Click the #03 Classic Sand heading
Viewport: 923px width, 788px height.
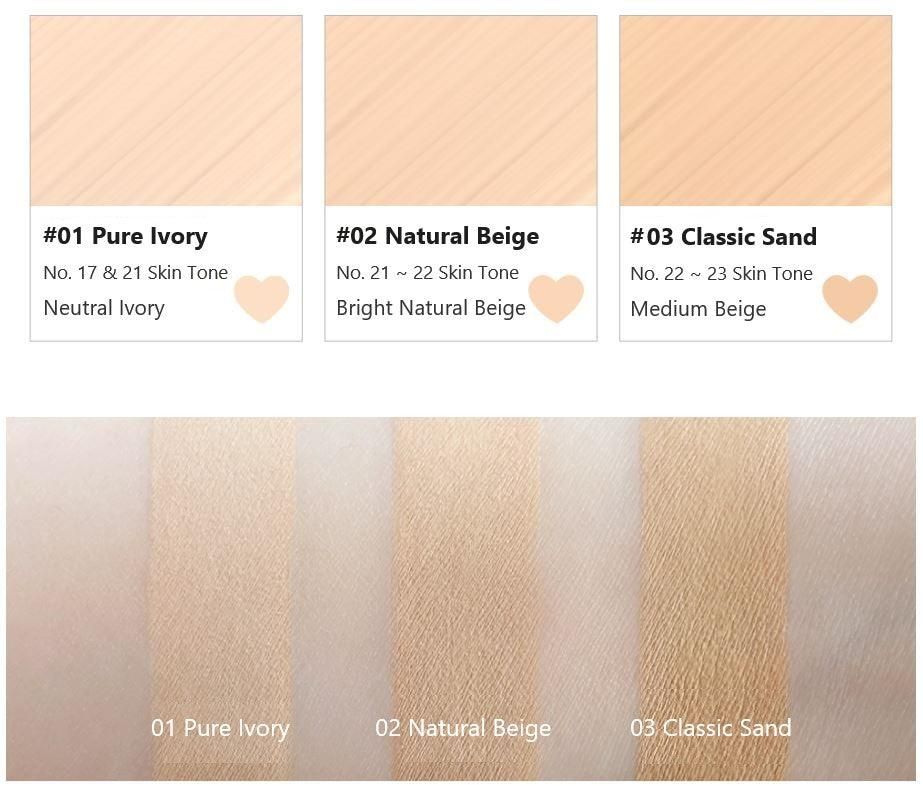click(723, 237)
